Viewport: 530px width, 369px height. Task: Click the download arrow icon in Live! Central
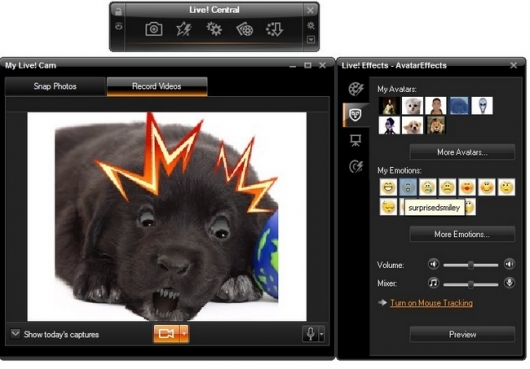tap(274, 29)
